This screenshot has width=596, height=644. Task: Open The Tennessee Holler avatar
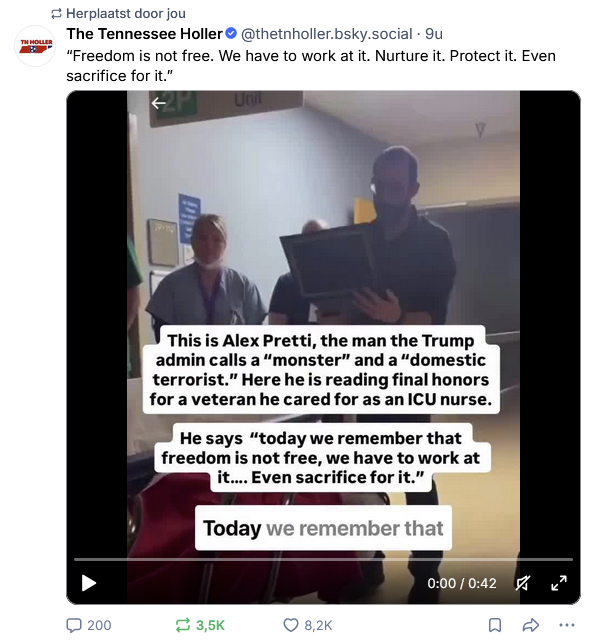point(35,46)
